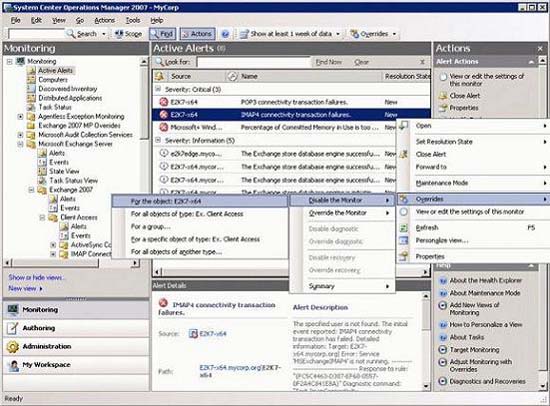Viewport: 550px width, 406px height.
Task: Open the Summary submenu
Action: tap(342, 286)
